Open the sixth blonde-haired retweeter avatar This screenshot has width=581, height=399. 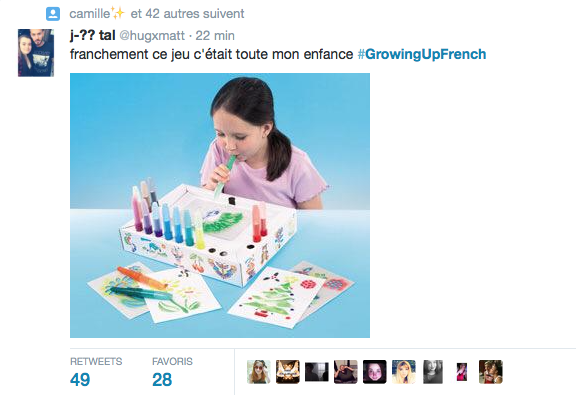pyautogui.click(x=404, y=372)
